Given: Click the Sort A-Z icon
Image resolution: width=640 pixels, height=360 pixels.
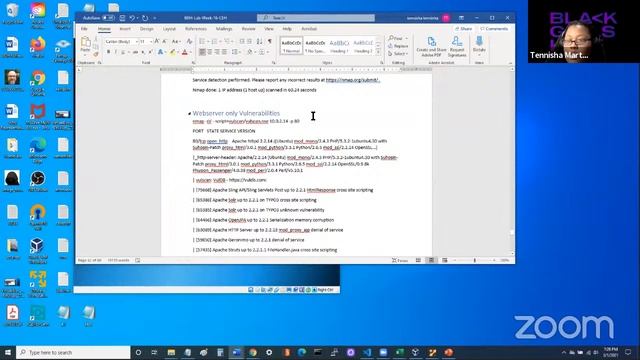Looking at the screenshot, I should coord(260,42).
